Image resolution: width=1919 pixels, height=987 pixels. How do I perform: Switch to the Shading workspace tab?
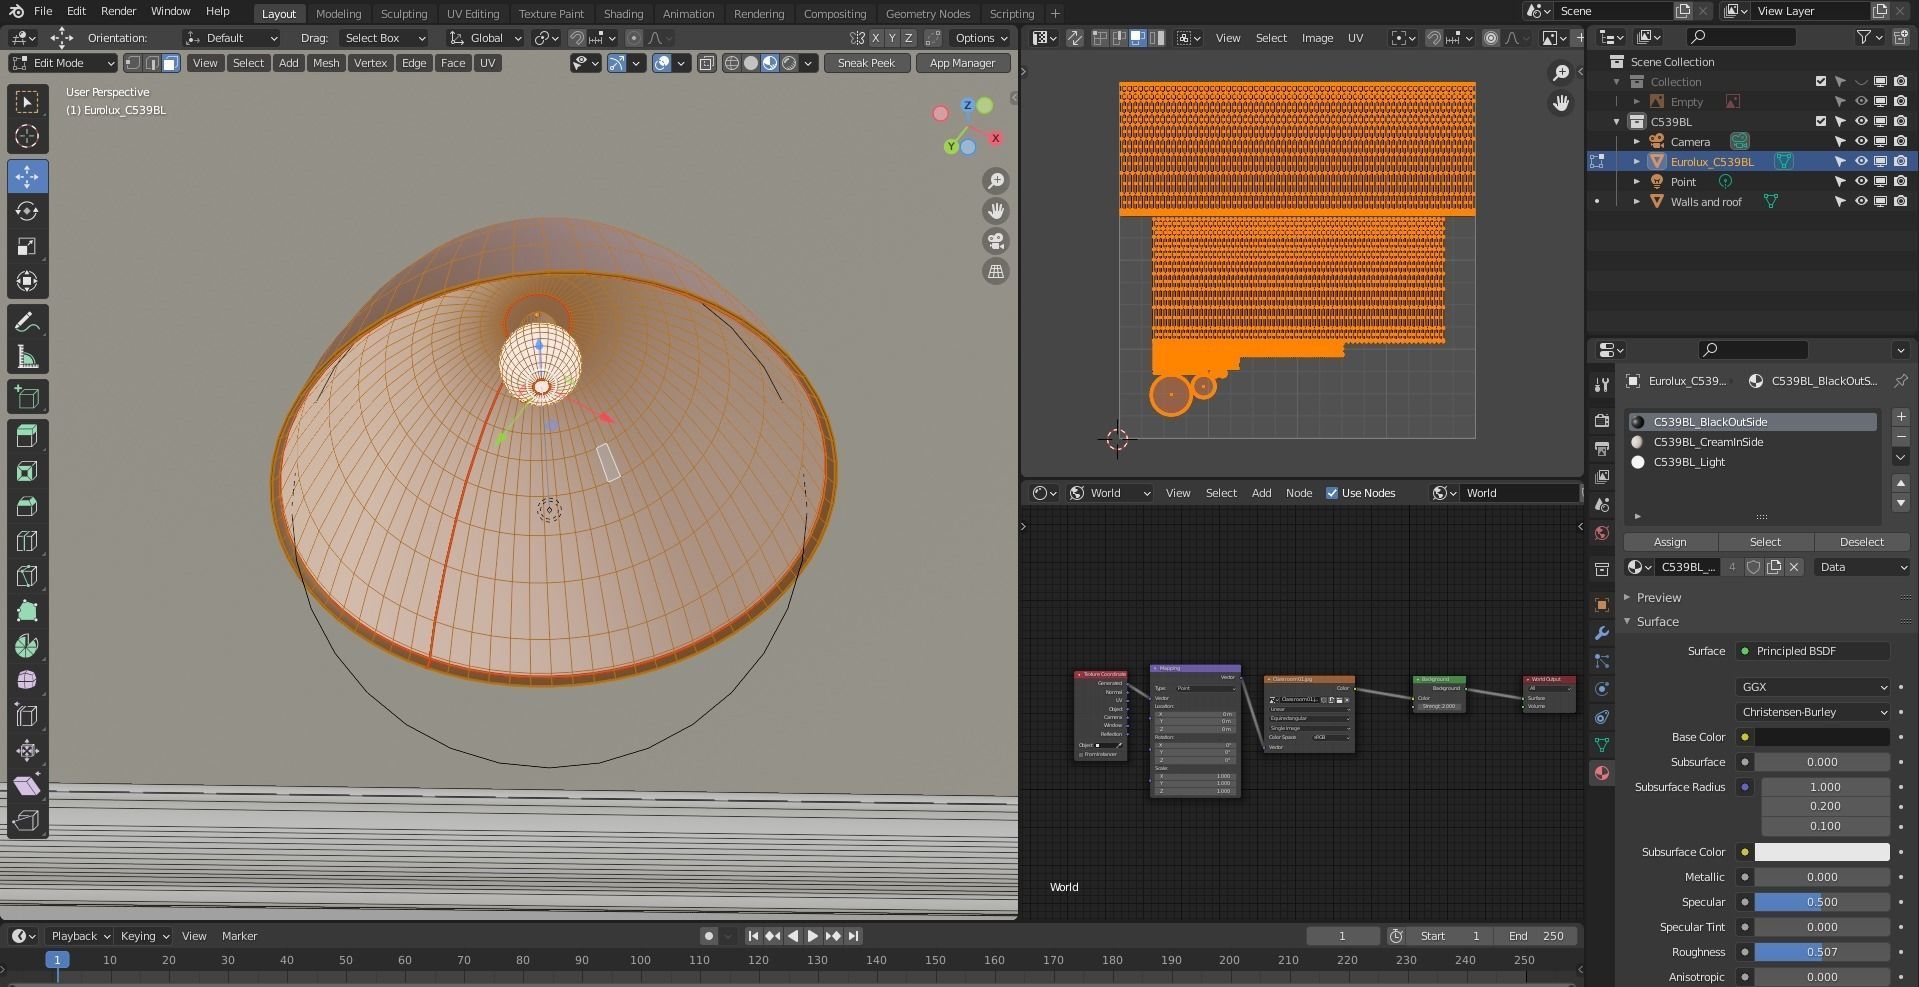pos(622,14)
